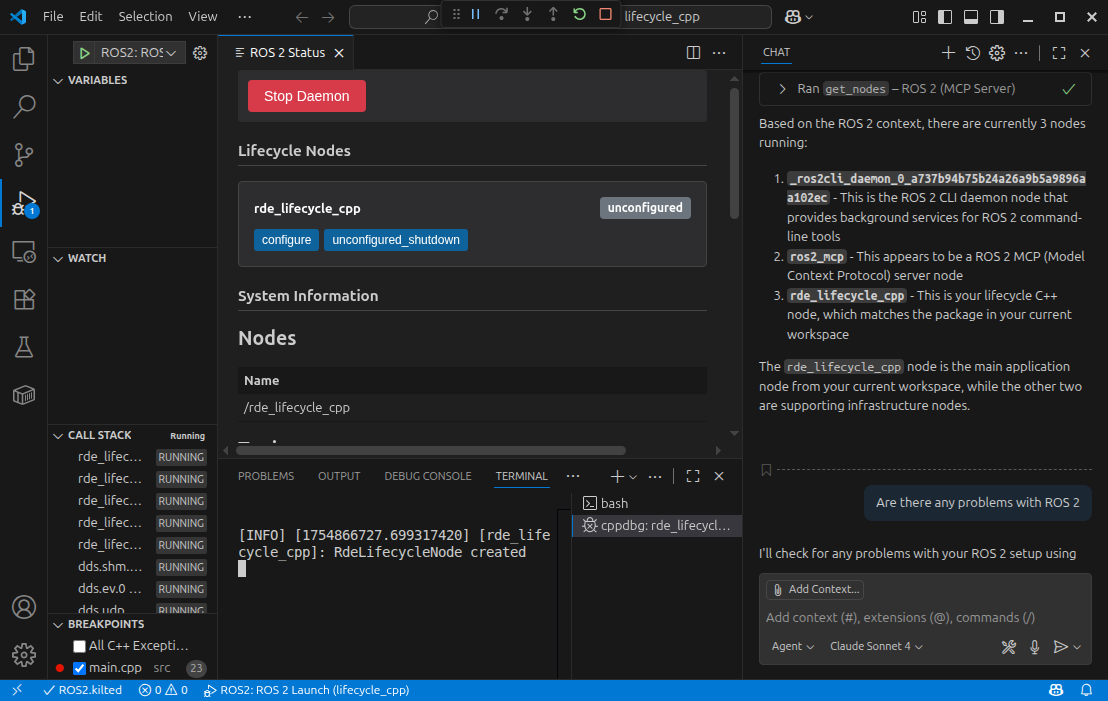The height and width of the screenshot is (701, 1108).
Task: Click Add Context in chat
Action: click(x=815, y=589)
